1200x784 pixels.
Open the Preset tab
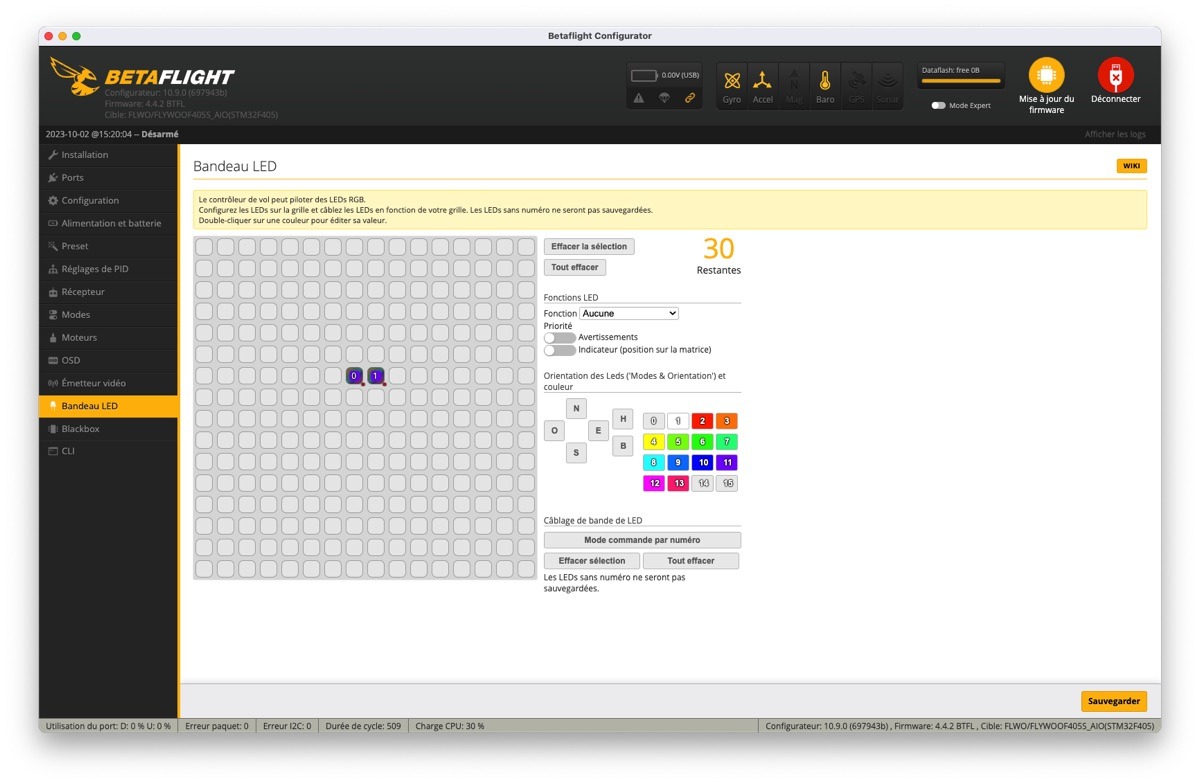109,246
